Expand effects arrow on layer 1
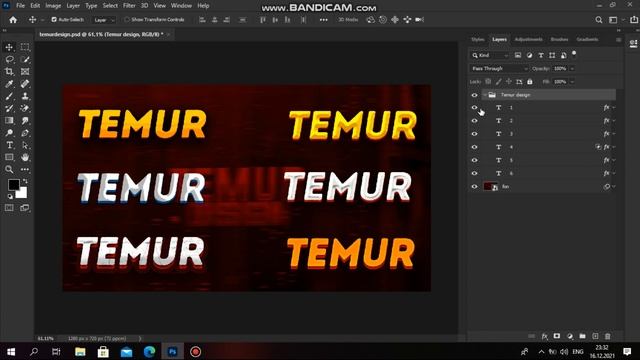Viewport: 640px width, 360px height. tap(613, 108)
